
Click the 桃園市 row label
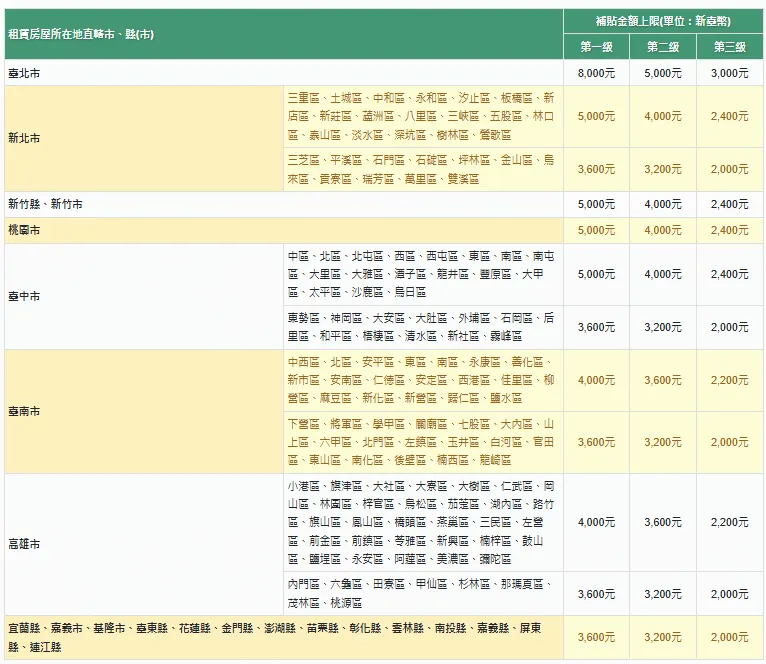tap(25, 230)
